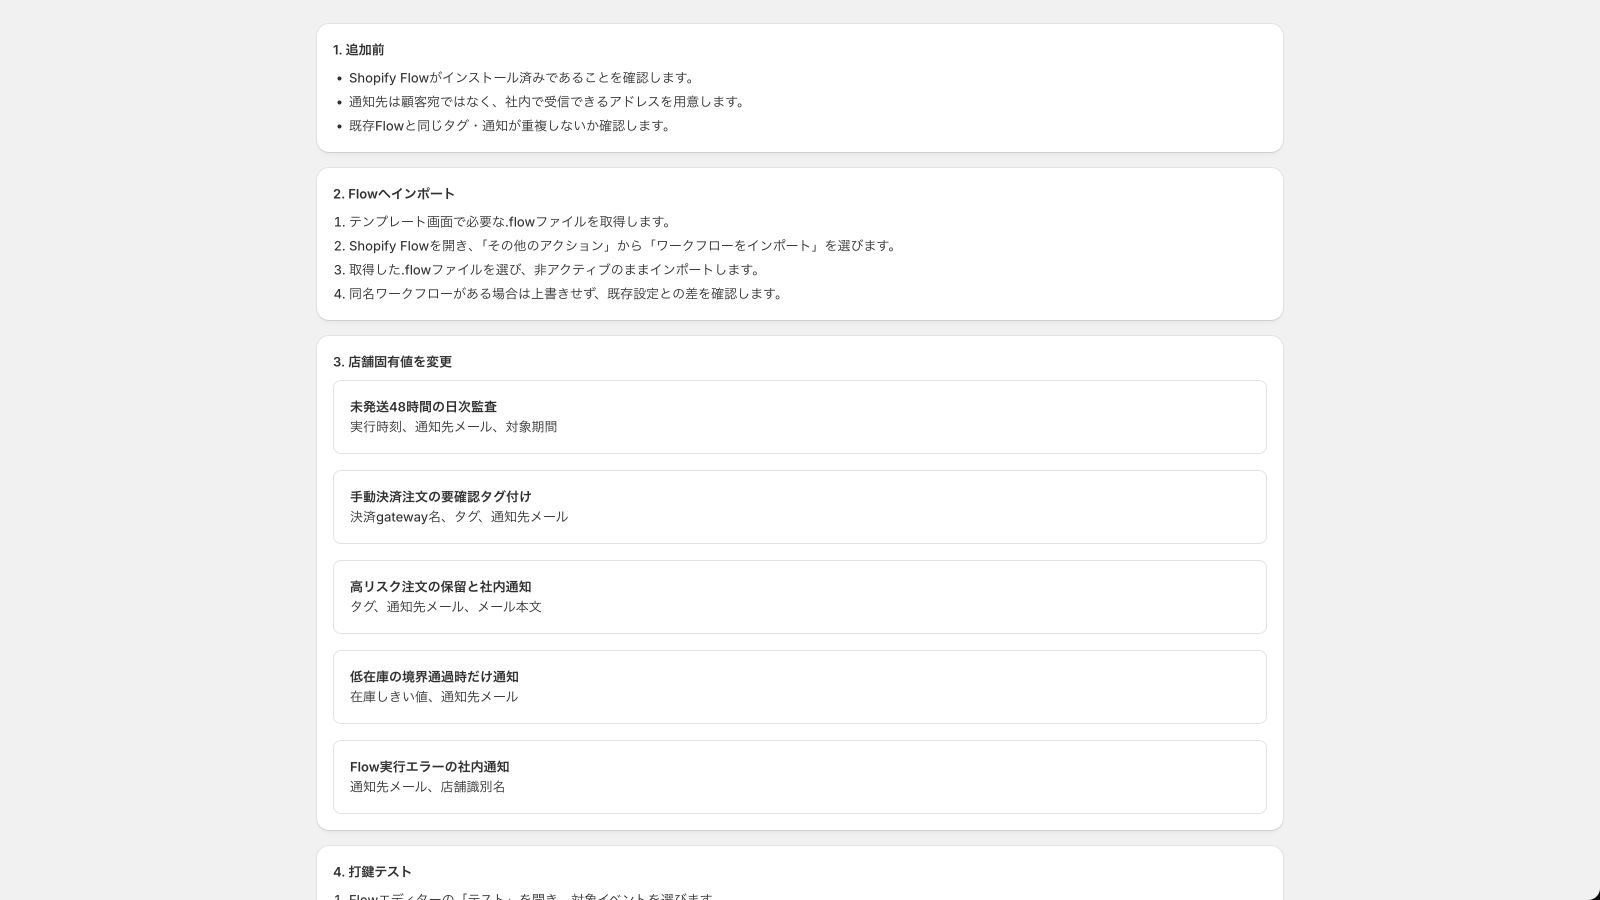The image size is (1600, 900).
Task: Click the heading "3. 店舗固有値を変更"
Action: (x=393, y=362)
